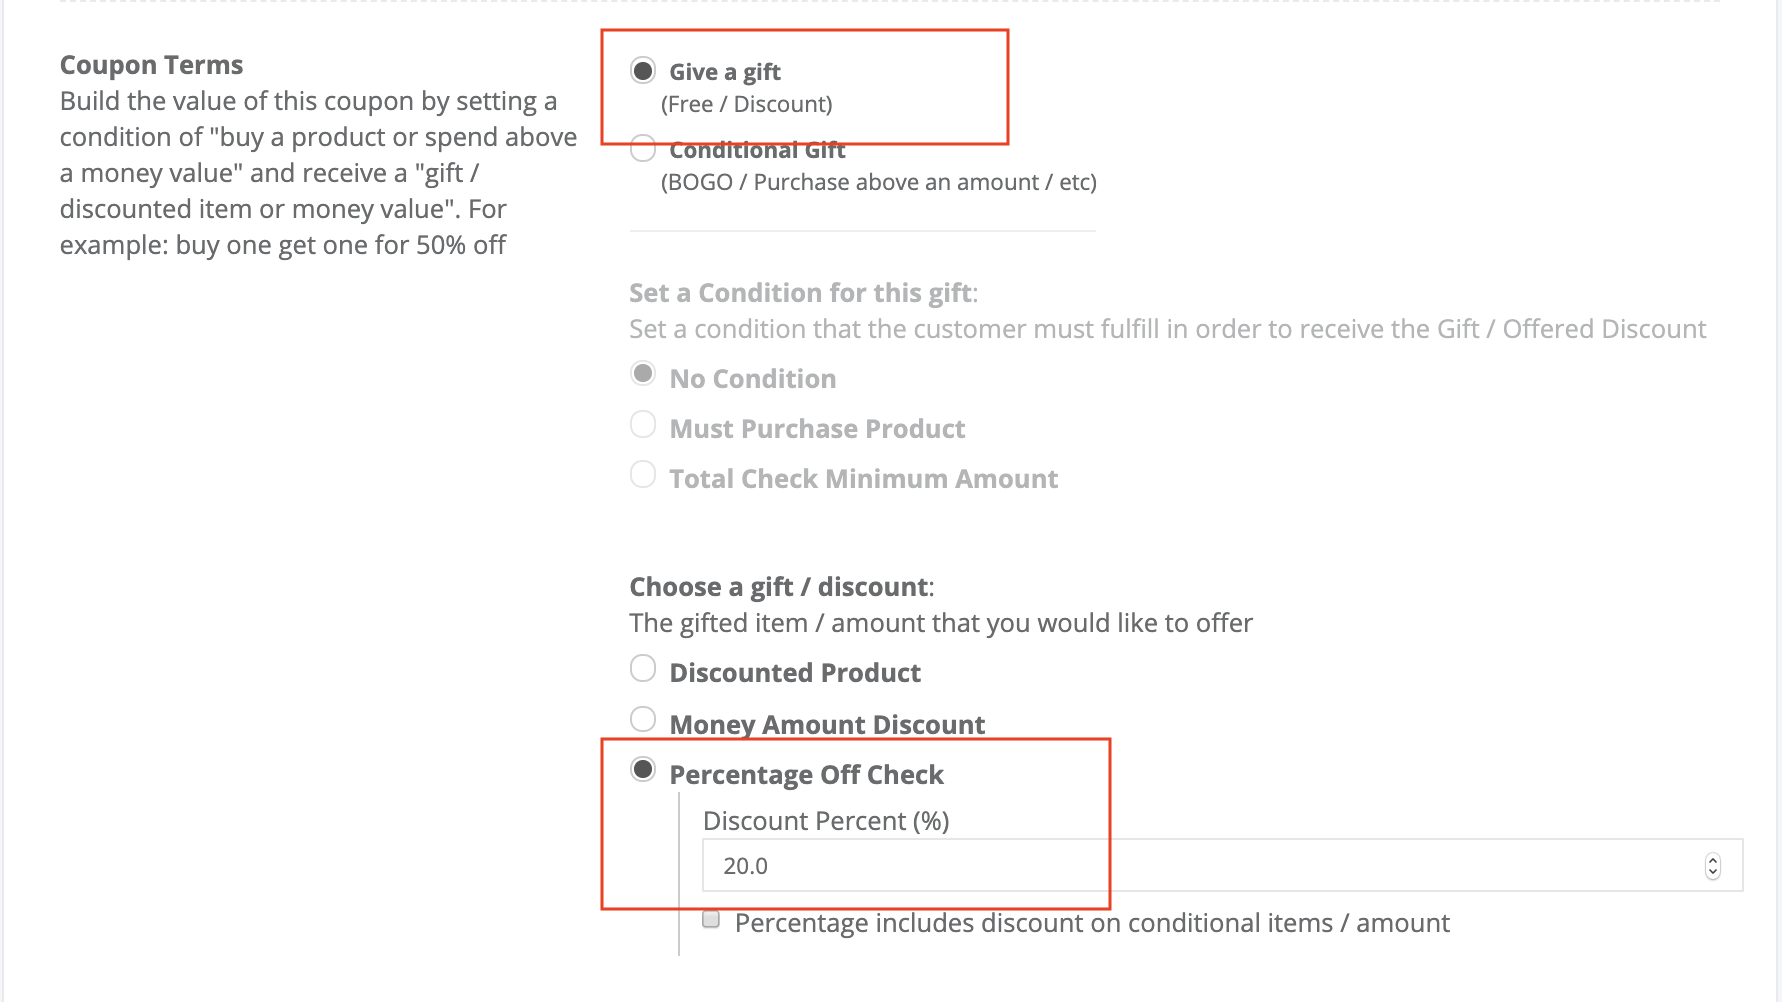Click the "Discounted Product" label text

tap(795, 673)
